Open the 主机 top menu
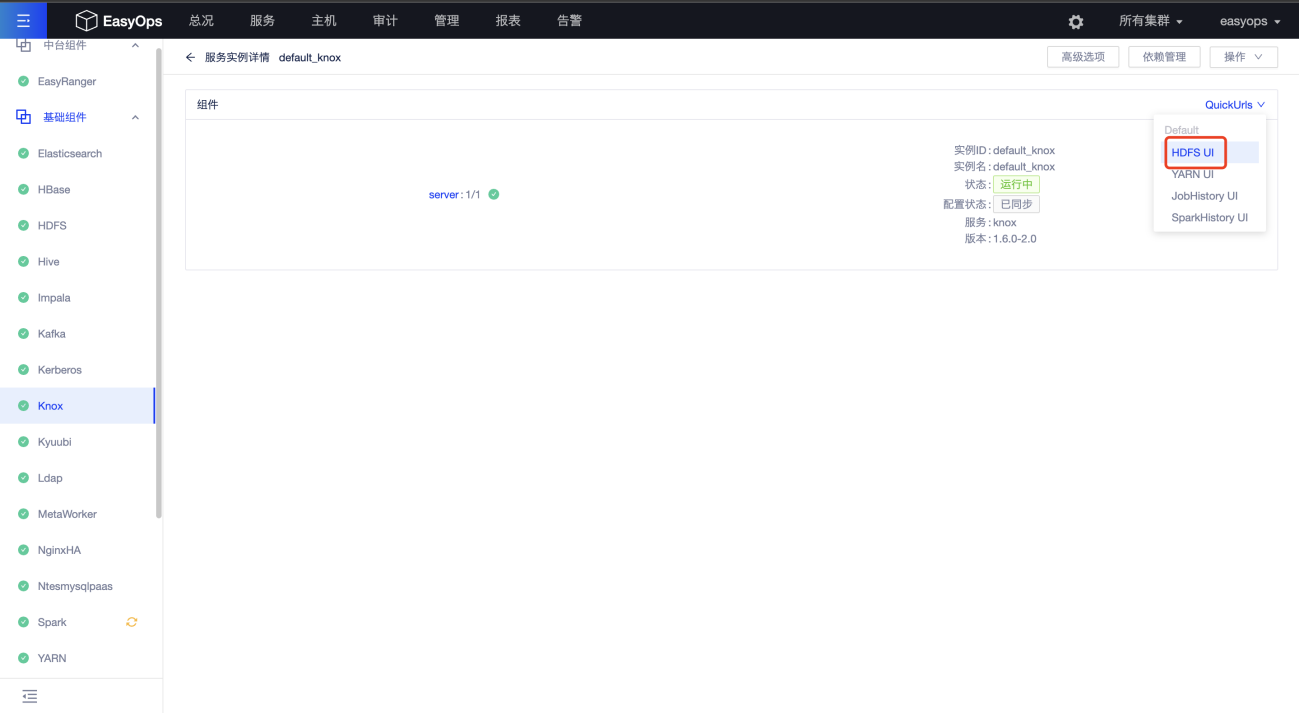 (x=324, y=21)
